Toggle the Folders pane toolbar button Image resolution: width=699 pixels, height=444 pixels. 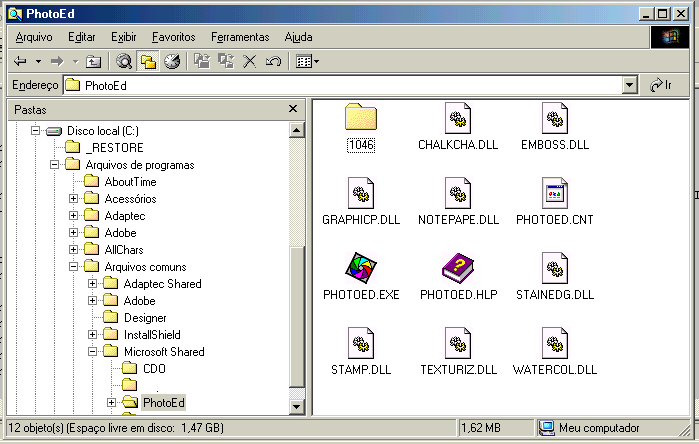click(x=148, y=62)
